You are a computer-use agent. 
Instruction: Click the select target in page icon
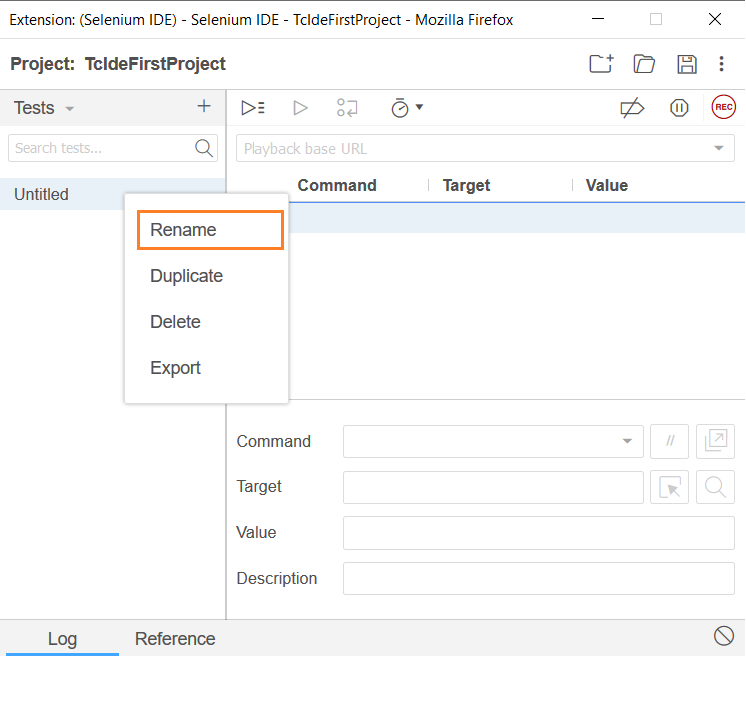[669, 487]
